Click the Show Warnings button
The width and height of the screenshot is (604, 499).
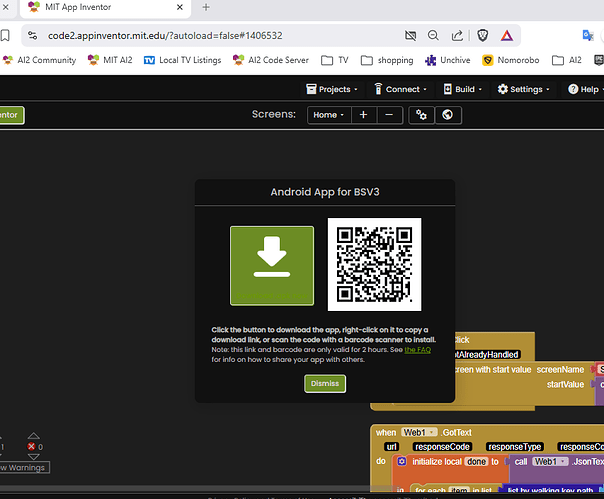click(24, 467)
